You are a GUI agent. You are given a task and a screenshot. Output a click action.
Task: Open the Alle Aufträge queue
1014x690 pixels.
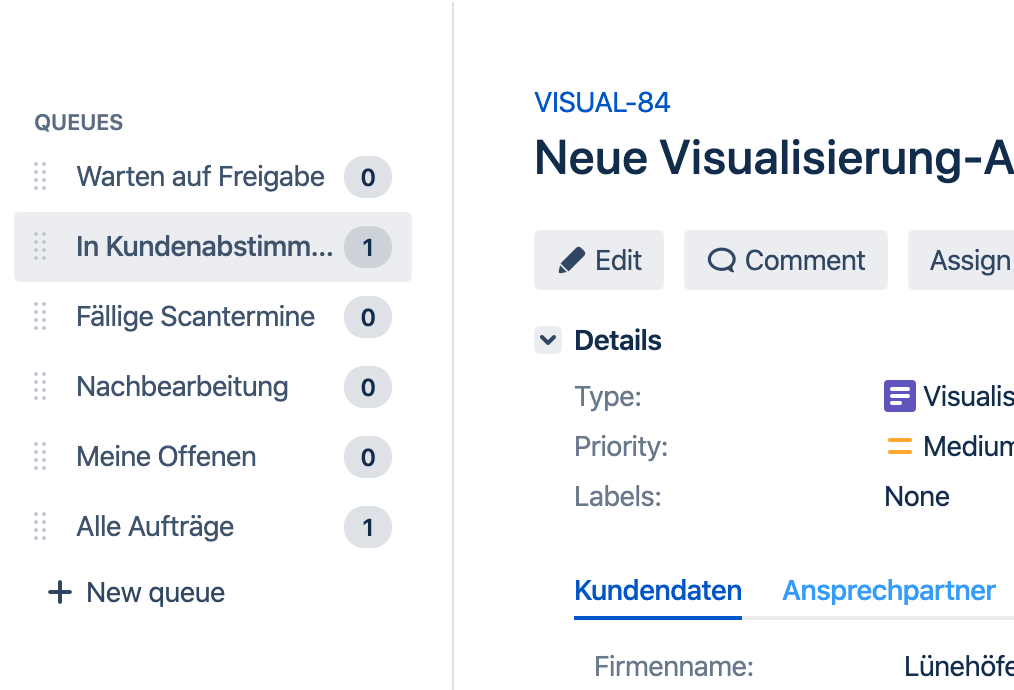(x=213, y=526)
